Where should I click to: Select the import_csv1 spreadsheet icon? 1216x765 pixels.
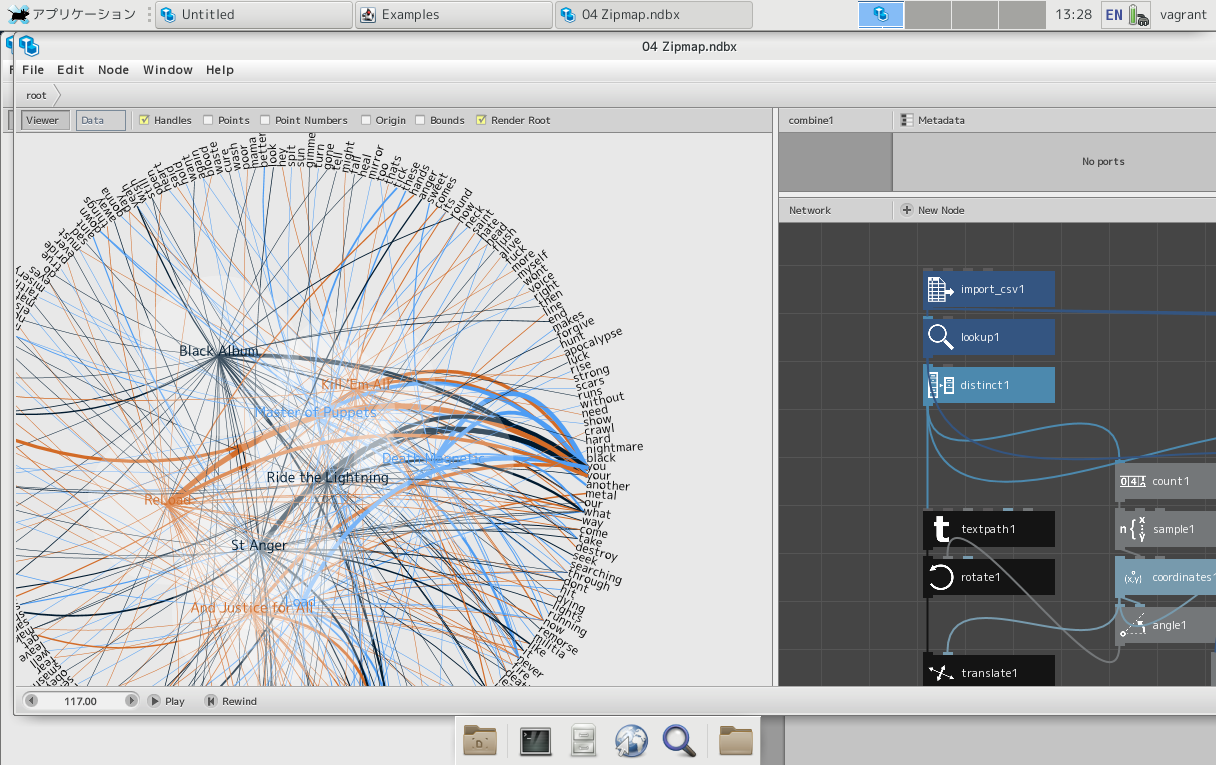point(938,289)
